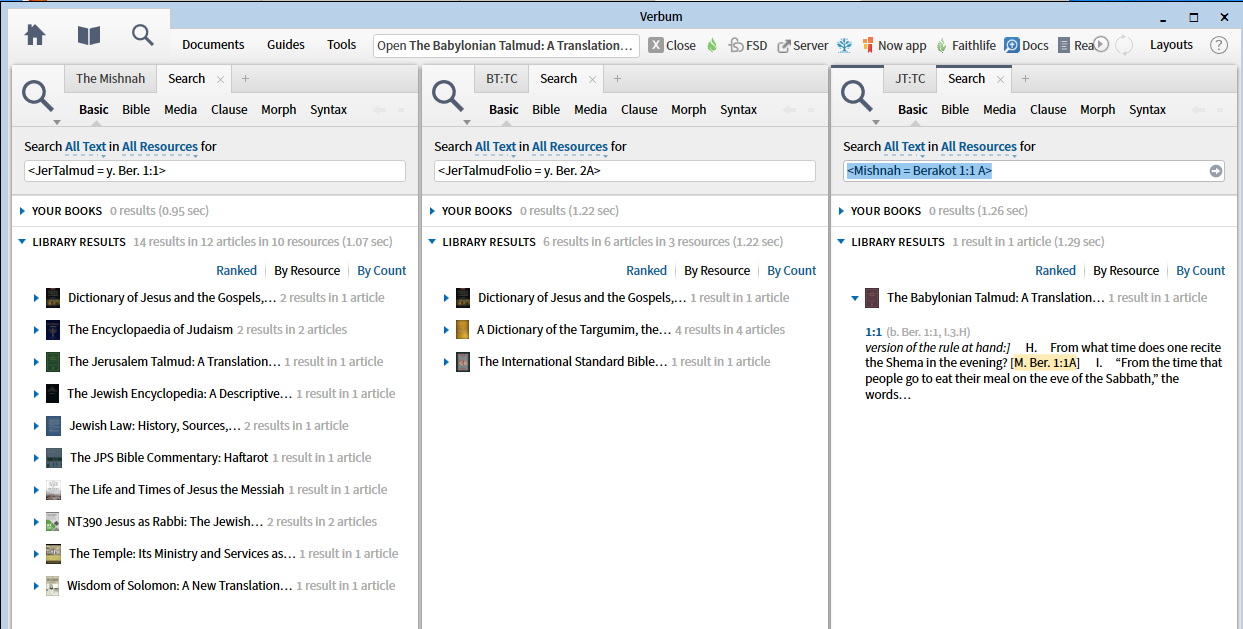Image resolution: width=1243 pixels, height=629 pixels.
Task: Click the blue tree shortcut icon
Action: click(x=844, y=45)
